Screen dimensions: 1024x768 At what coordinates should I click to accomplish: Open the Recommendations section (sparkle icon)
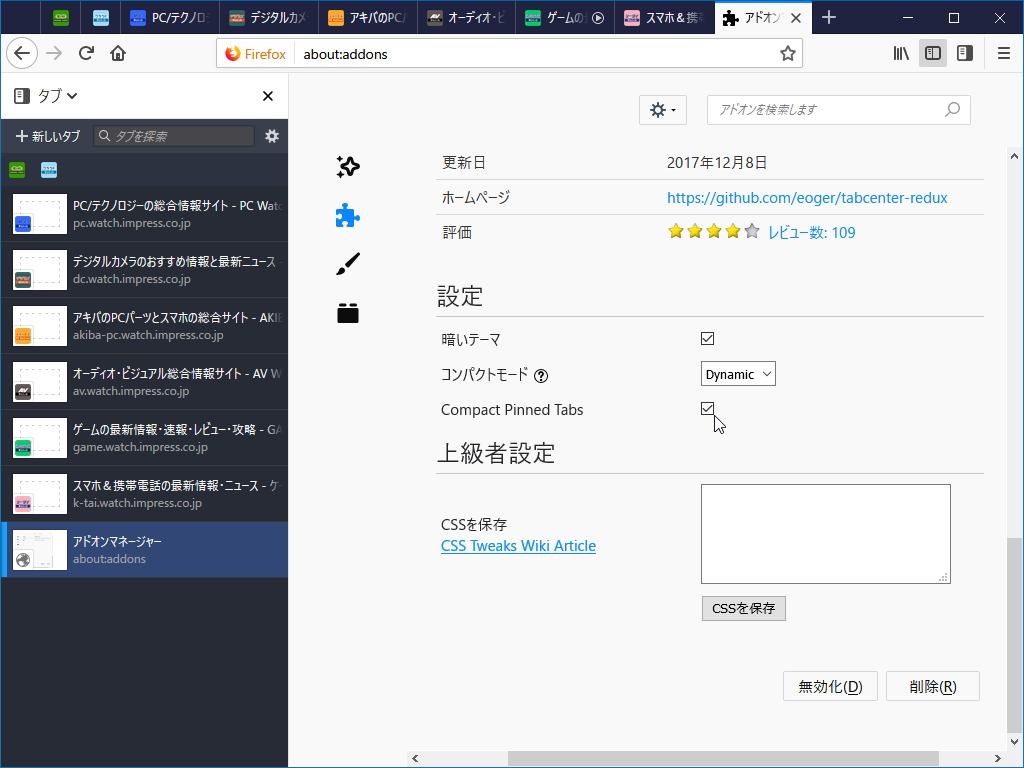[x=347, y=166]
